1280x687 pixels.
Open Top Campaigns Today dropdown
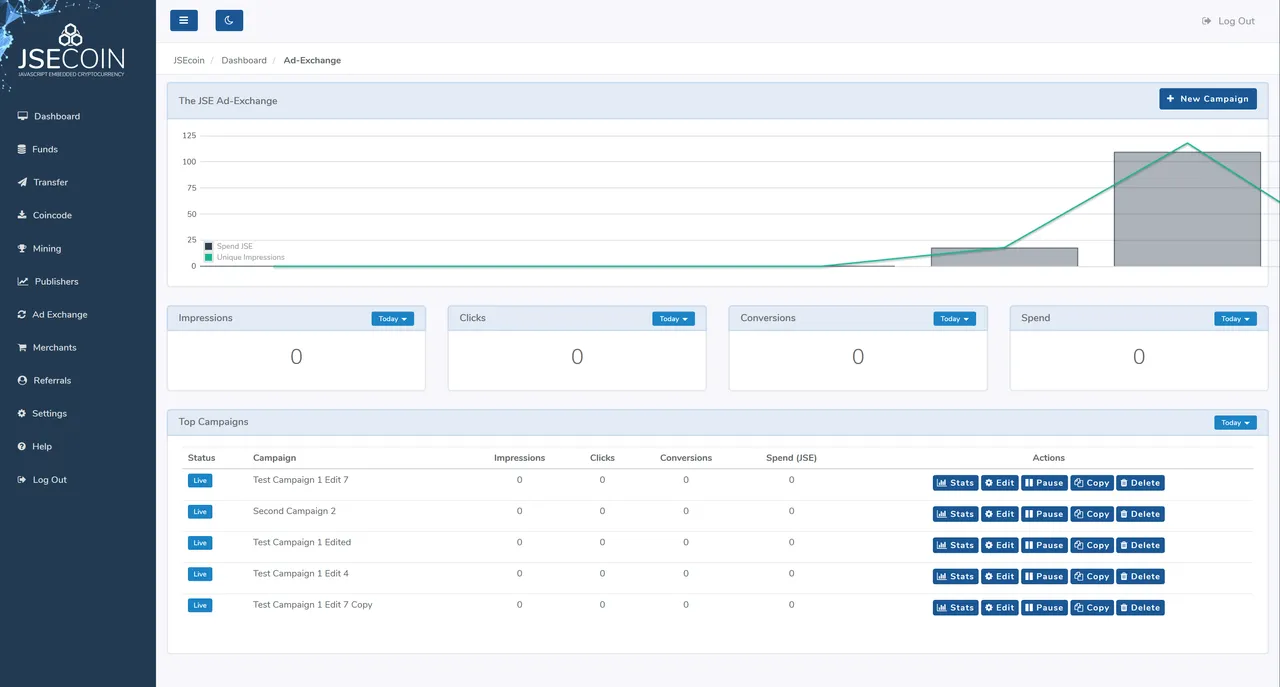pos(1235,423)
